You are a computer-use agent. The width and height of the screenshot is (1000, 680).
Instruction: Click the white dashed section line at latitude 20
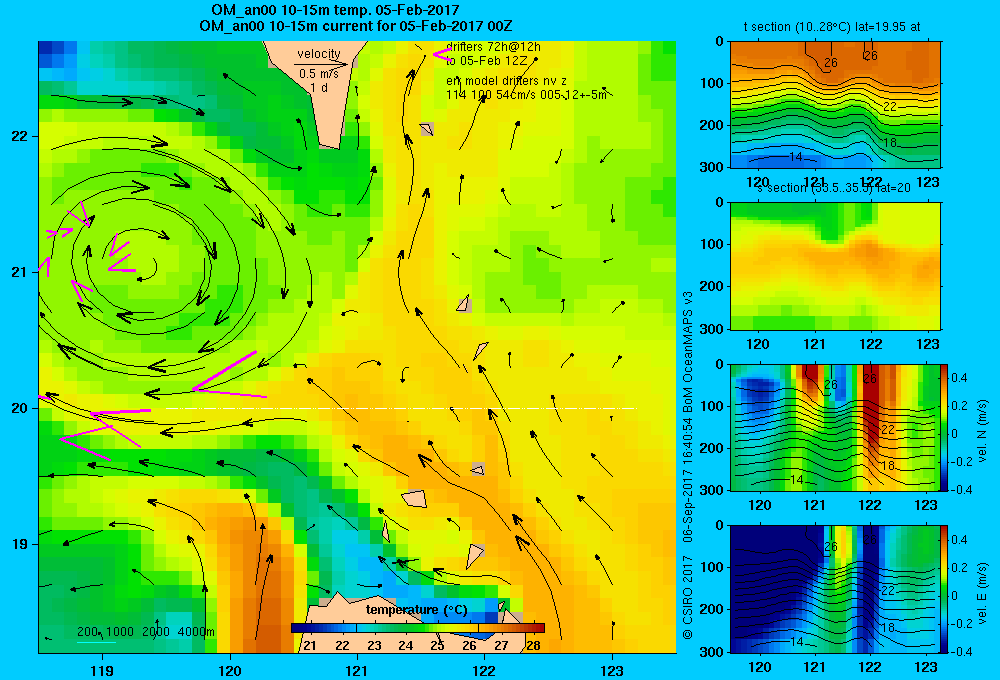402,408
